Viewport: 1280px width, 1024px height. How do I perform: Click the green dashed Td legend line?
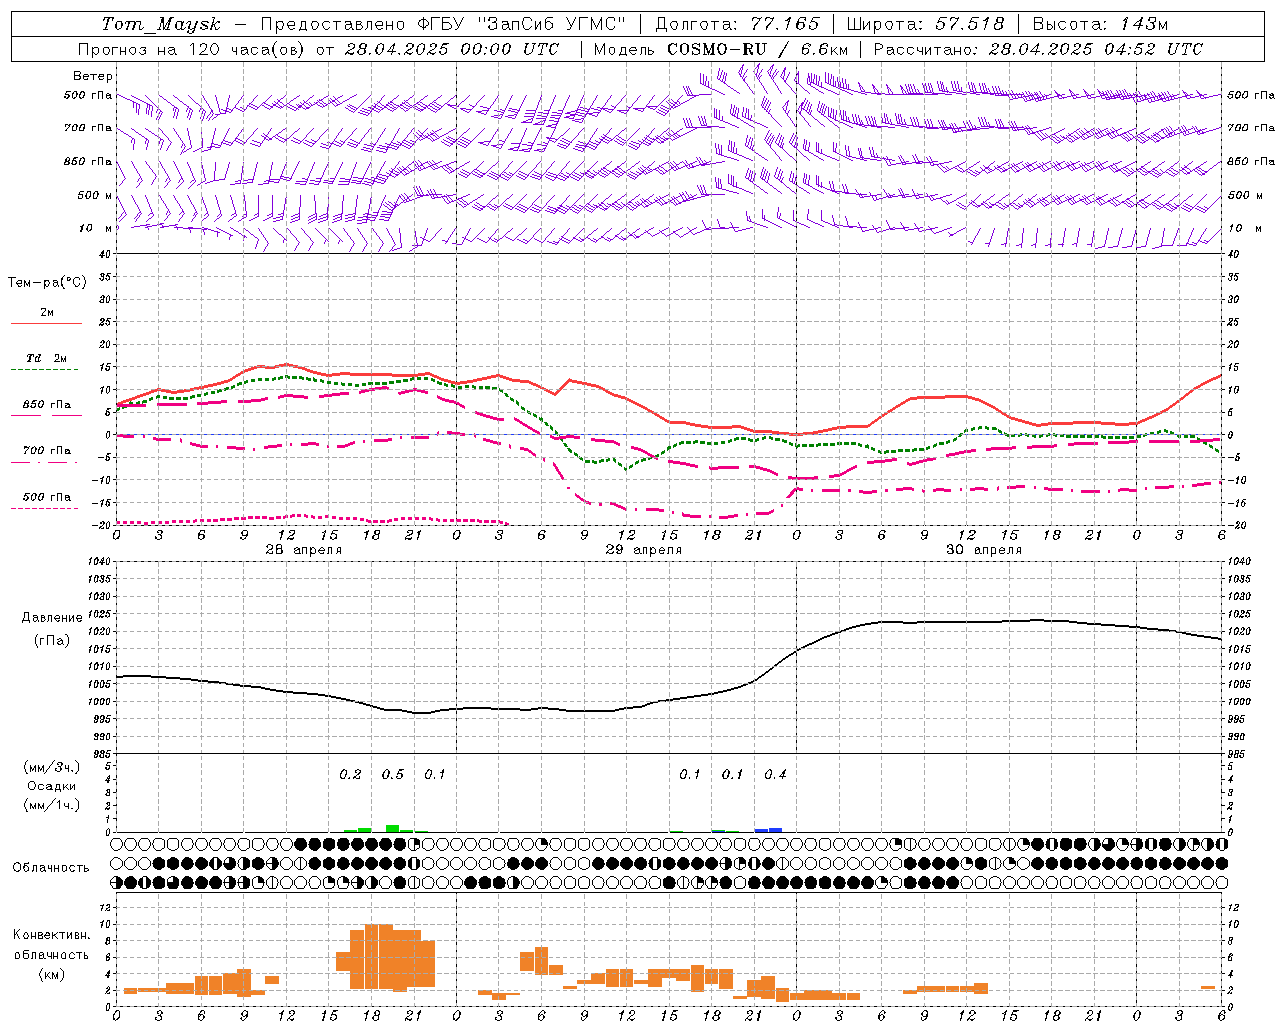pyautogui.click(x=44, y=369)
